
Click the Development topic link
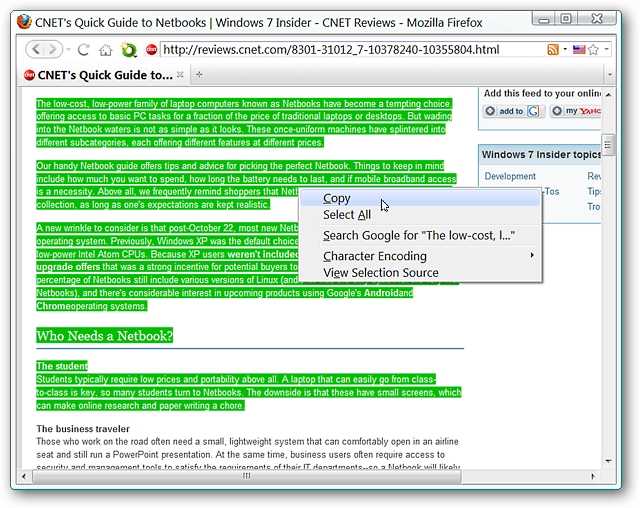(510, 176)
